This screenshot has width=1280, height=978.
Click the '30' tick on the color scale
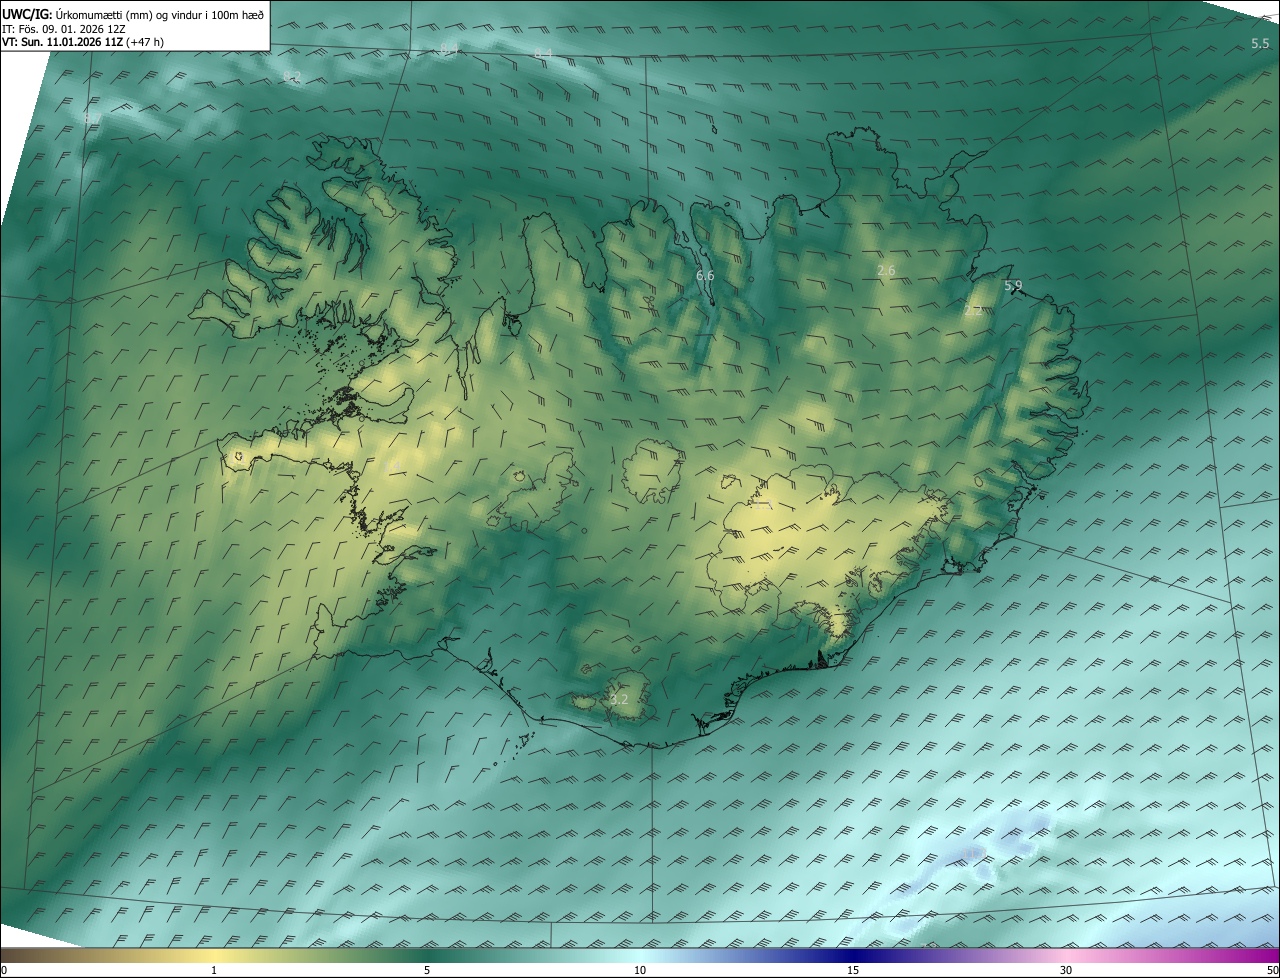coord(1066,970)
